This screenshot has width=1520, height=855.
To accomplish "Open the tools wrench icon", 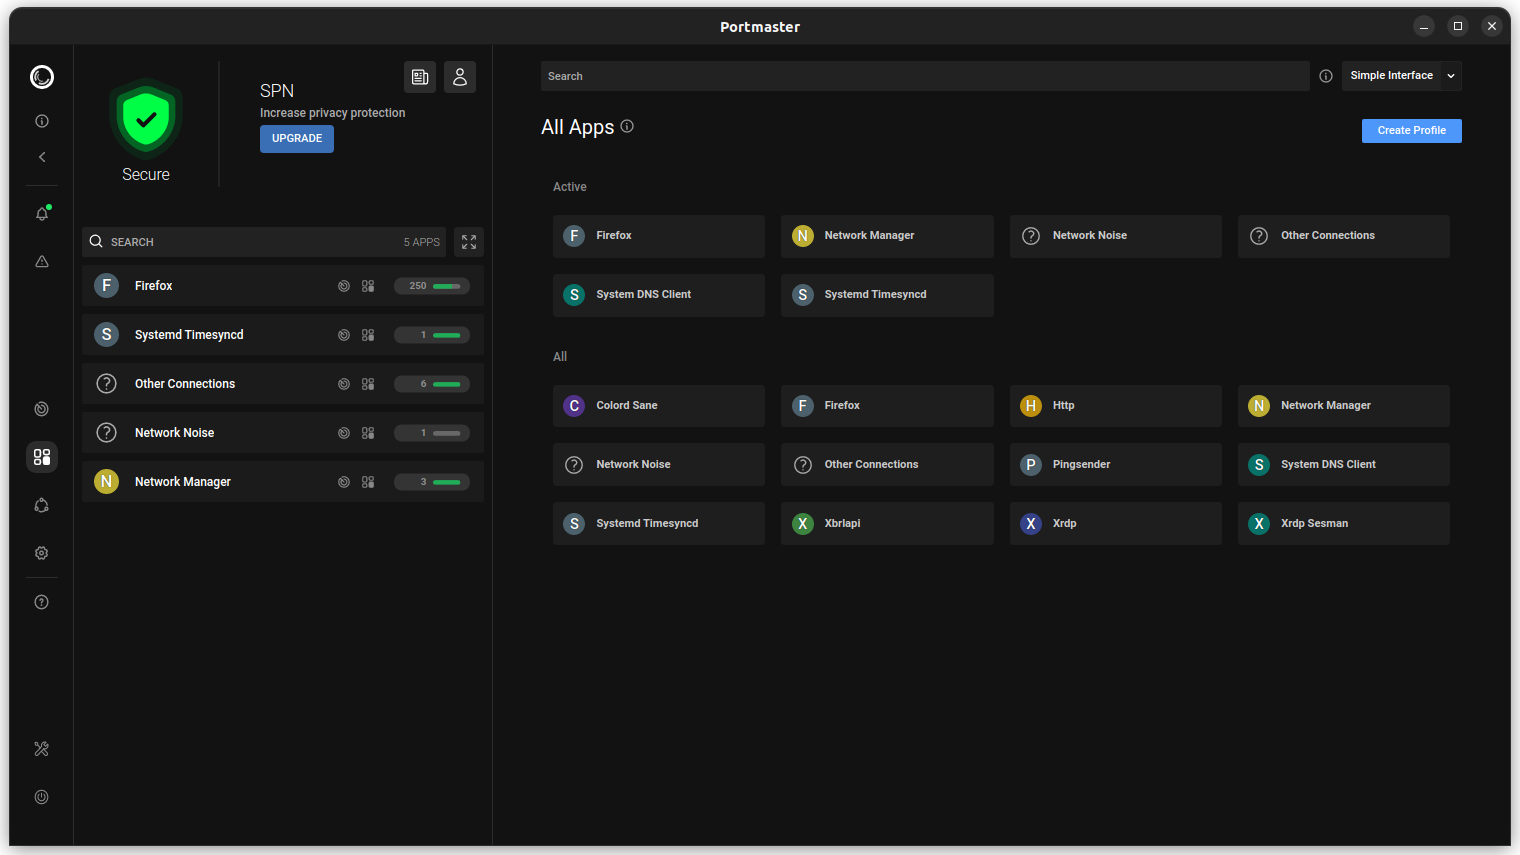I will click(x=42, y=749).
